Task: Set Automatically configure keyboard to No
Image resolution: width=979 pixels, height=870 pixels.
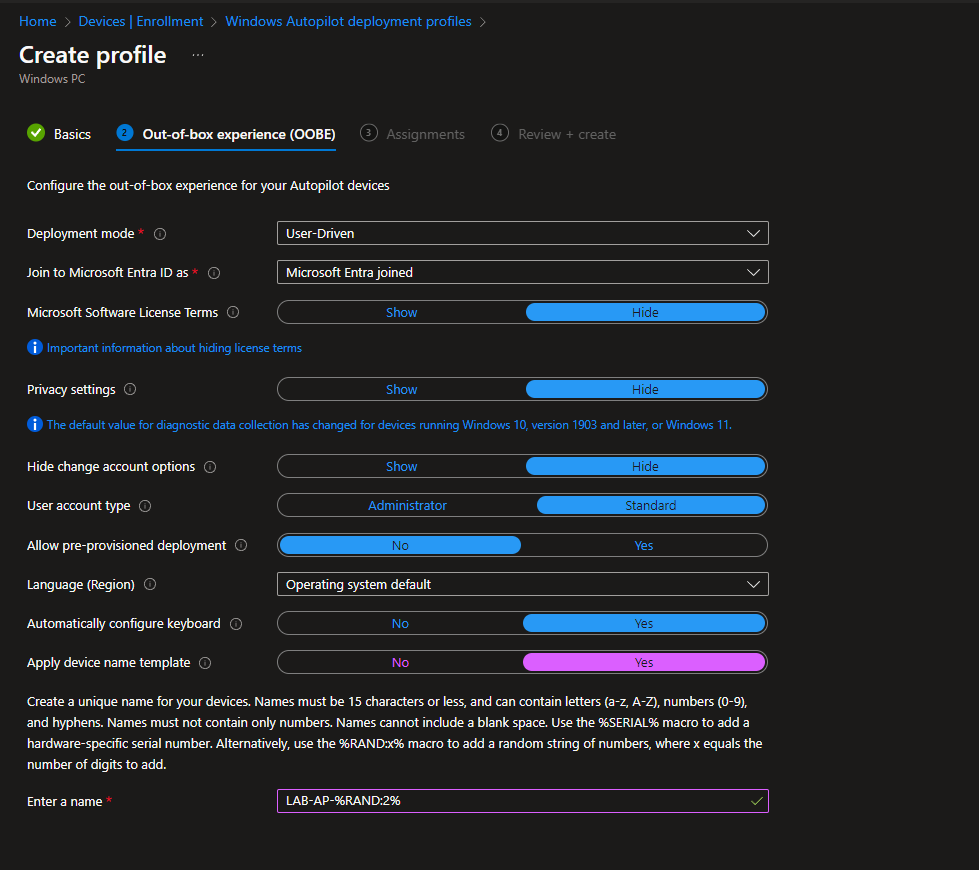Action: (400, 623)
